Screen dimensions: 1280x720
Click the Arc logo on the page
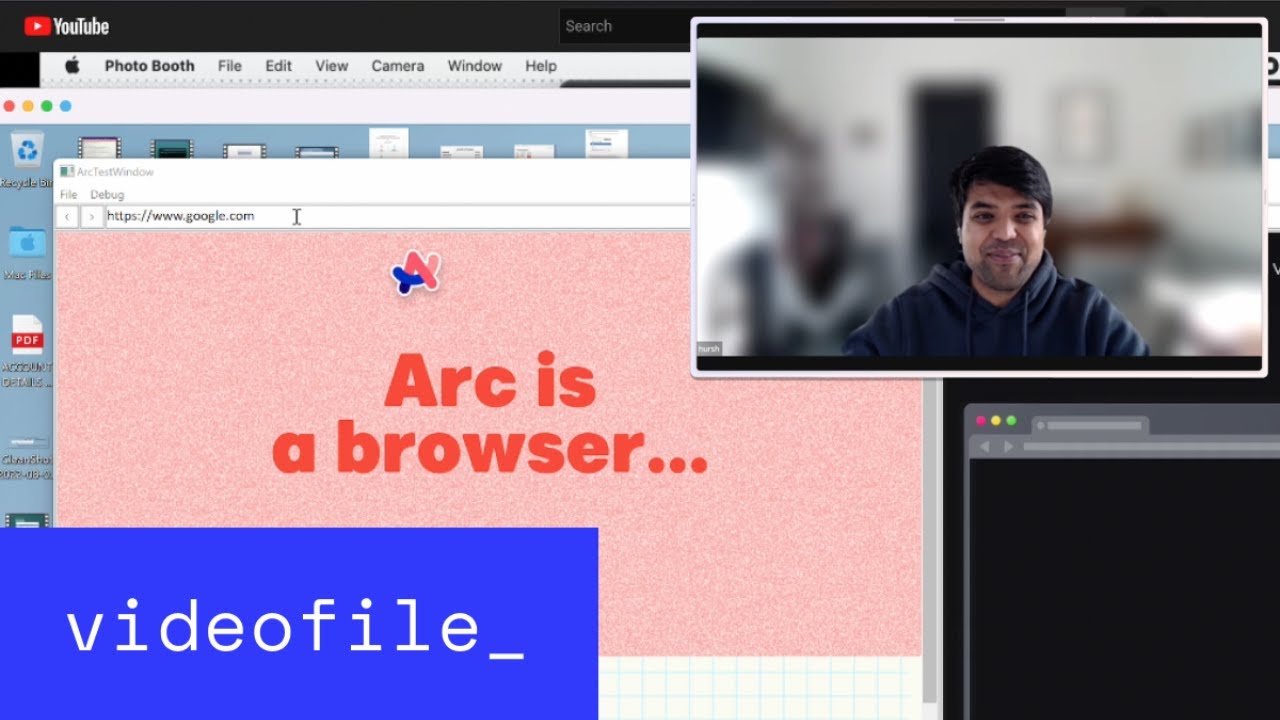pyautogui.click(x=416, y=272)
